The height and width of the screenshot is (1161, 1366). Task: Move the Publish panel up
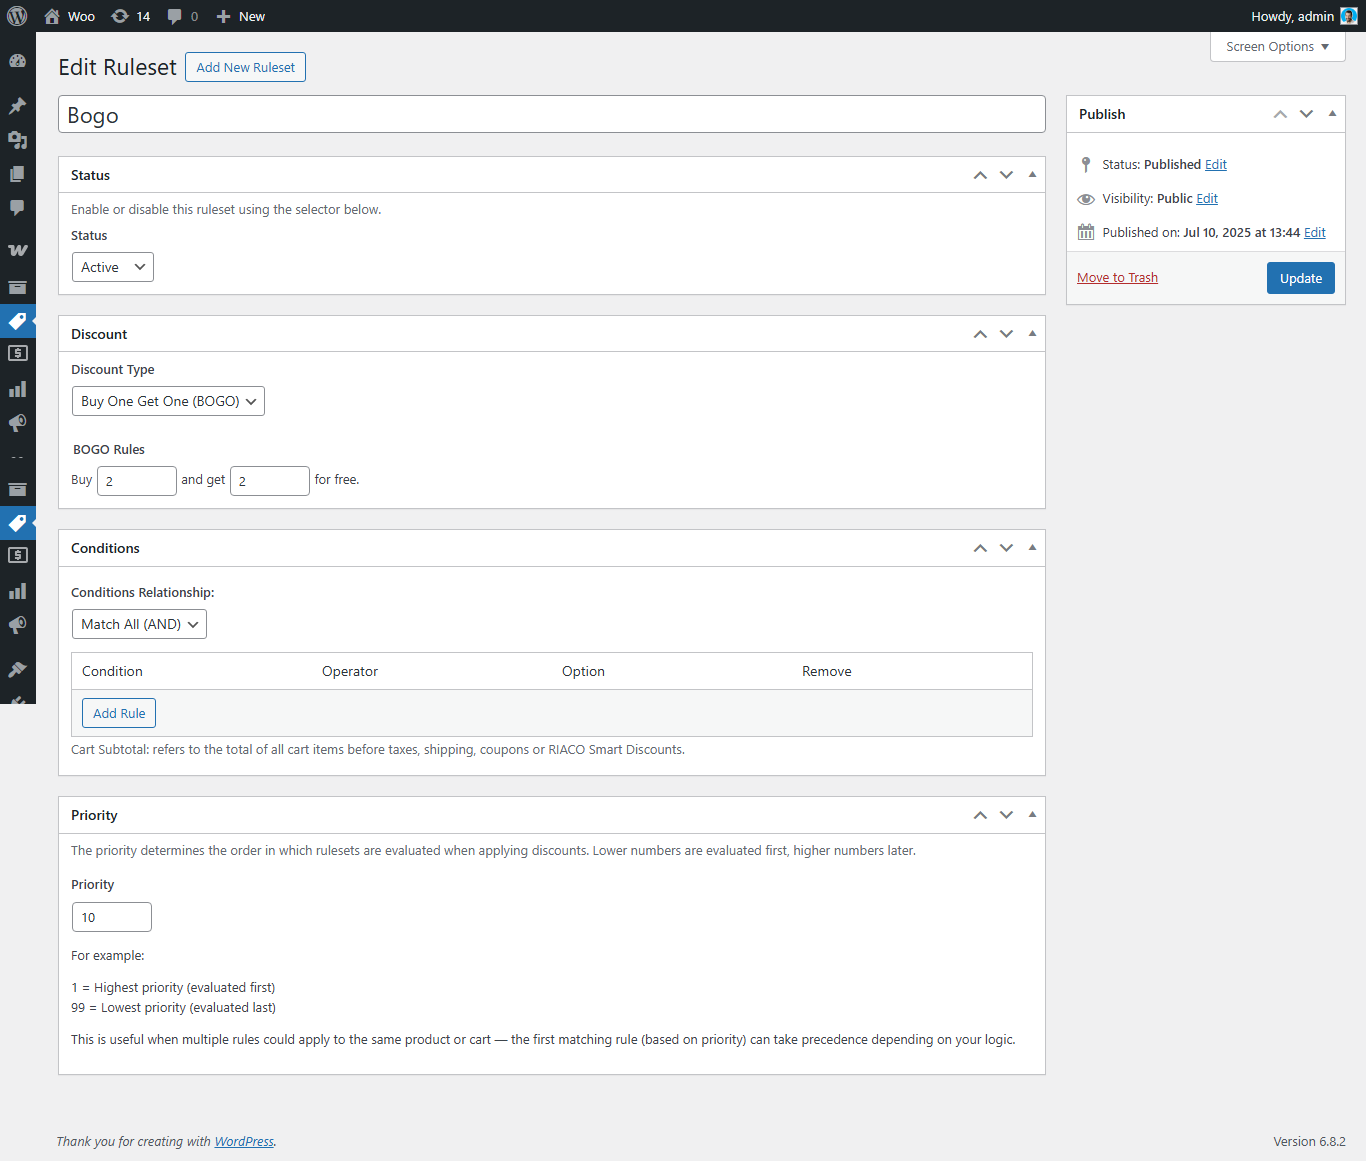1280,114
